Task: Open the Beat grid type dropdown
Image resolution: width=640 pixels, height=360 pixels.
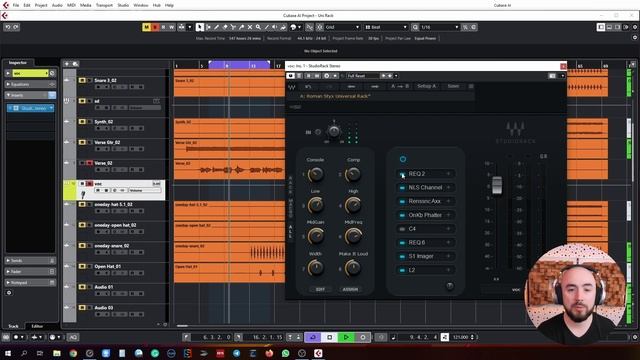Action: tap(386, 27)
